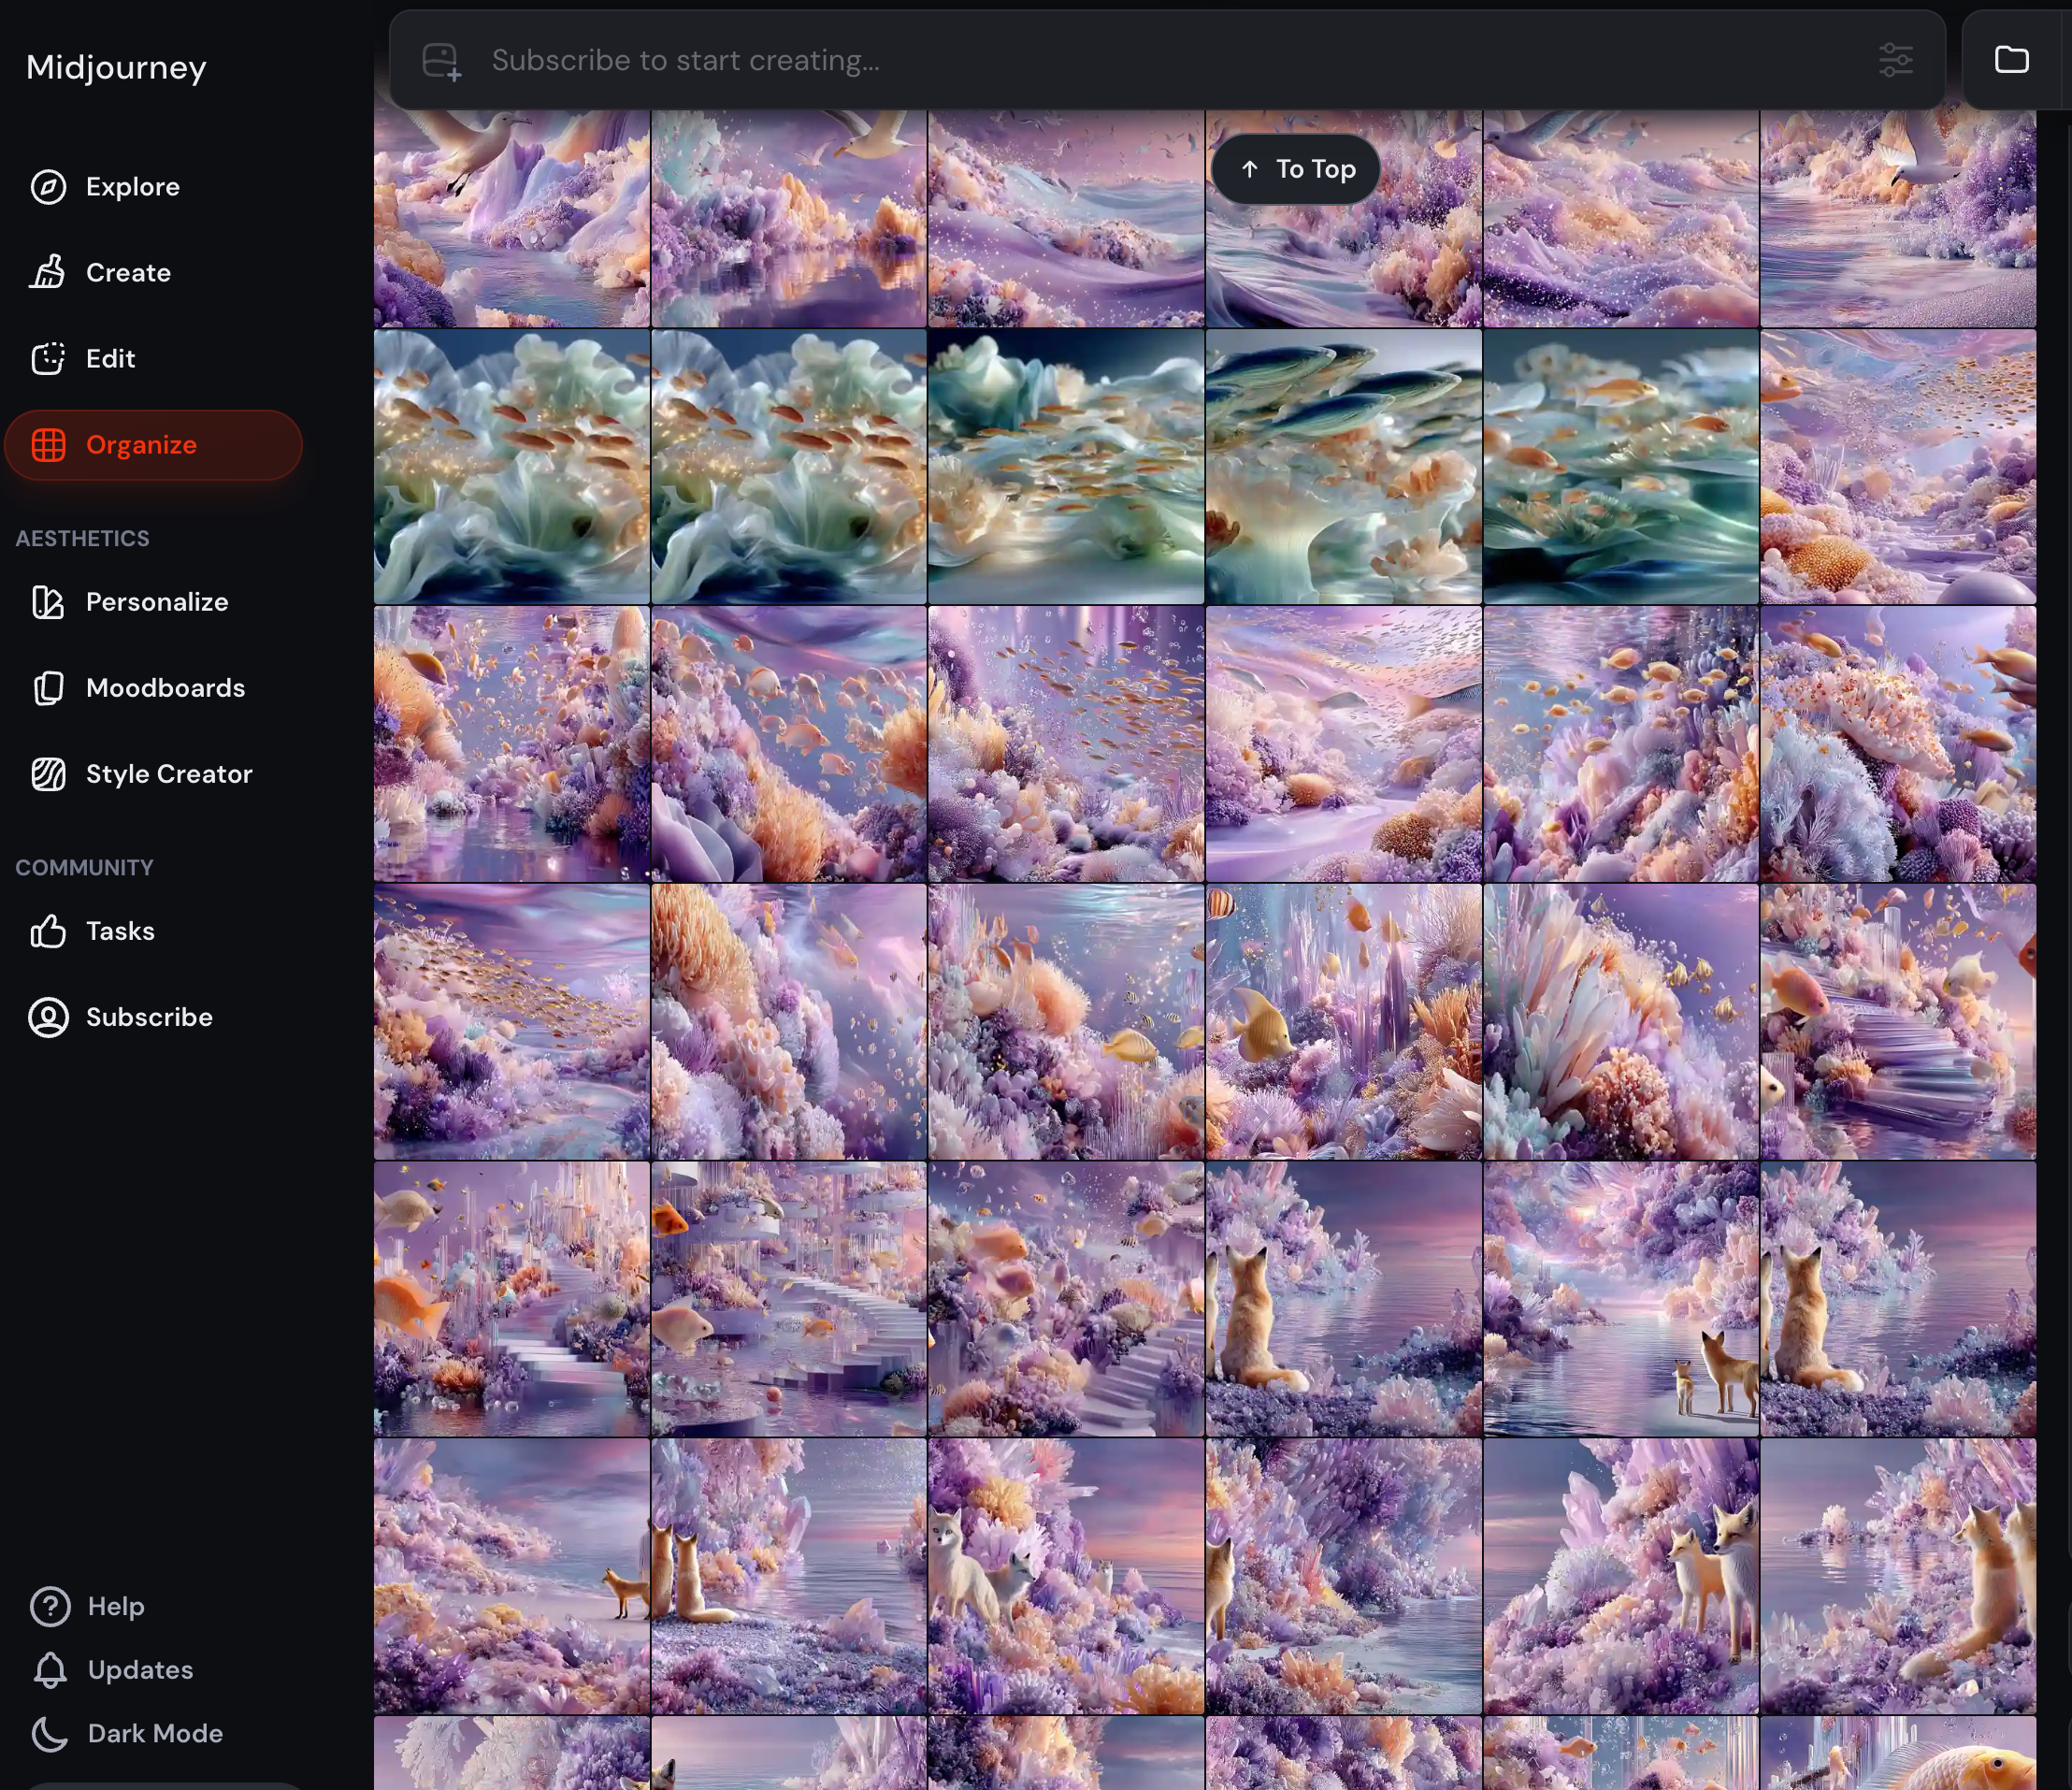This screenshot has width=2072, height=1790.
Task: Check Updates via the bell icon
Action: [50, 1670]
